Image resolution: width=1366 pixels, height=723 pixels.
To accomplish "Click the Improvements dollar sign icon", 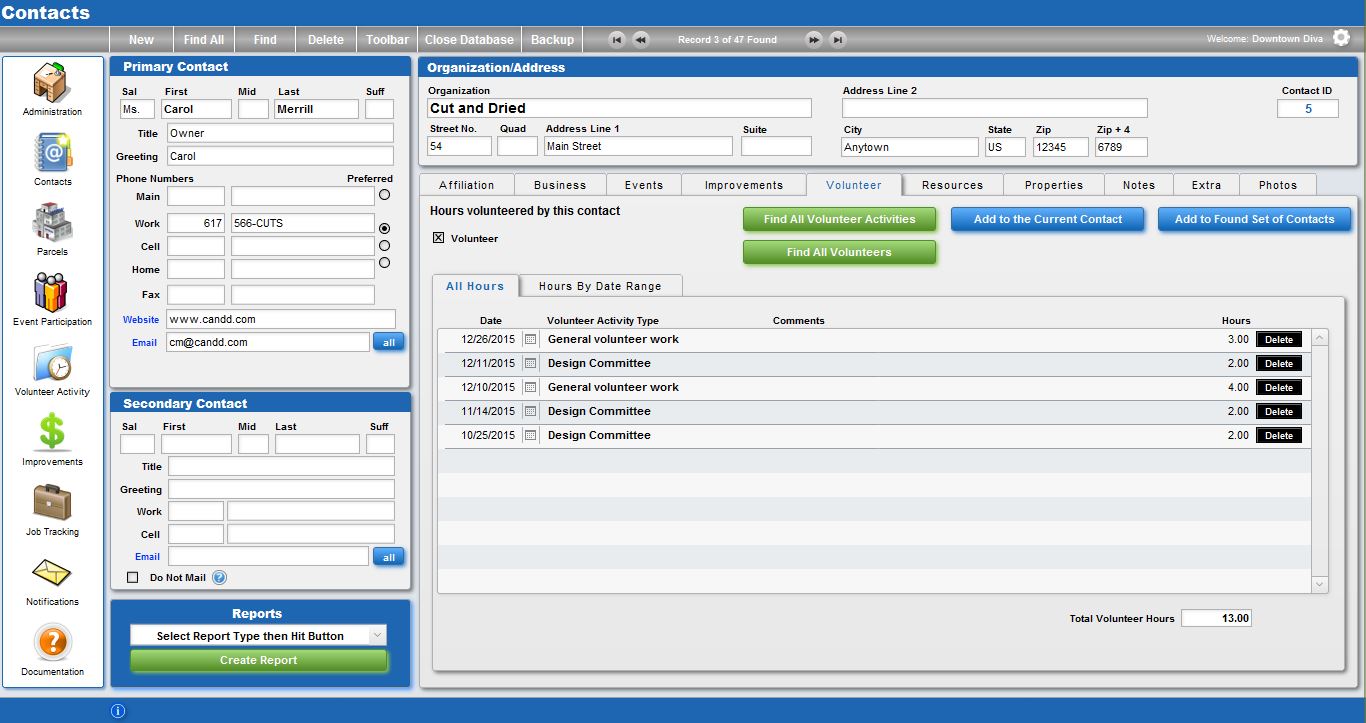I will pyautogui.click(x=52, y=432).
